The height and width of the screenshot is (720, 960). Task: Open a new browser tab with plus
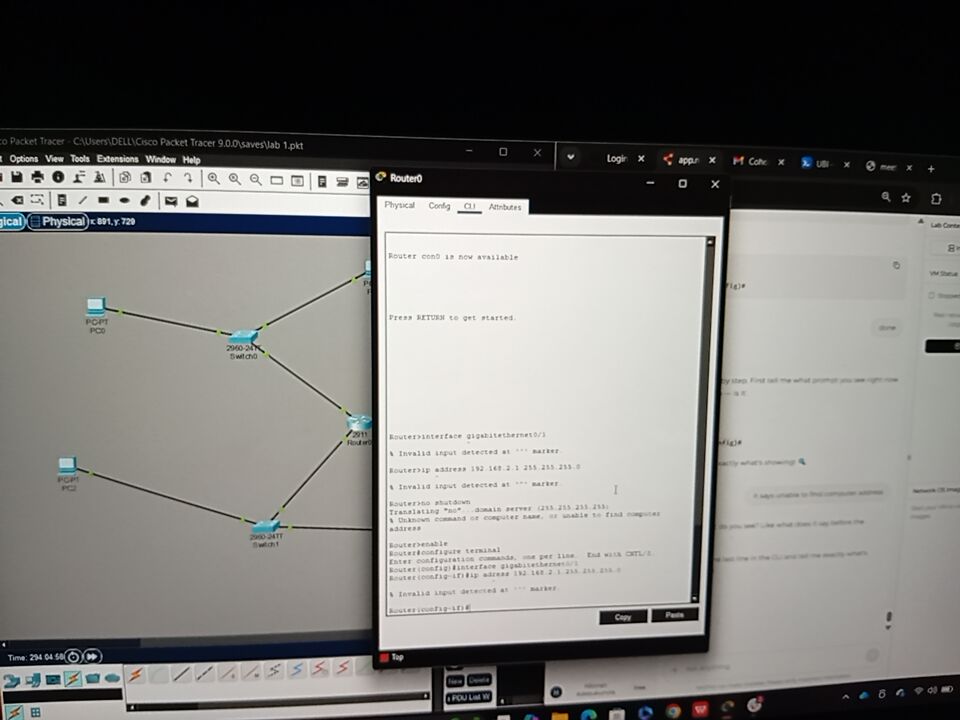coord(931,168)
